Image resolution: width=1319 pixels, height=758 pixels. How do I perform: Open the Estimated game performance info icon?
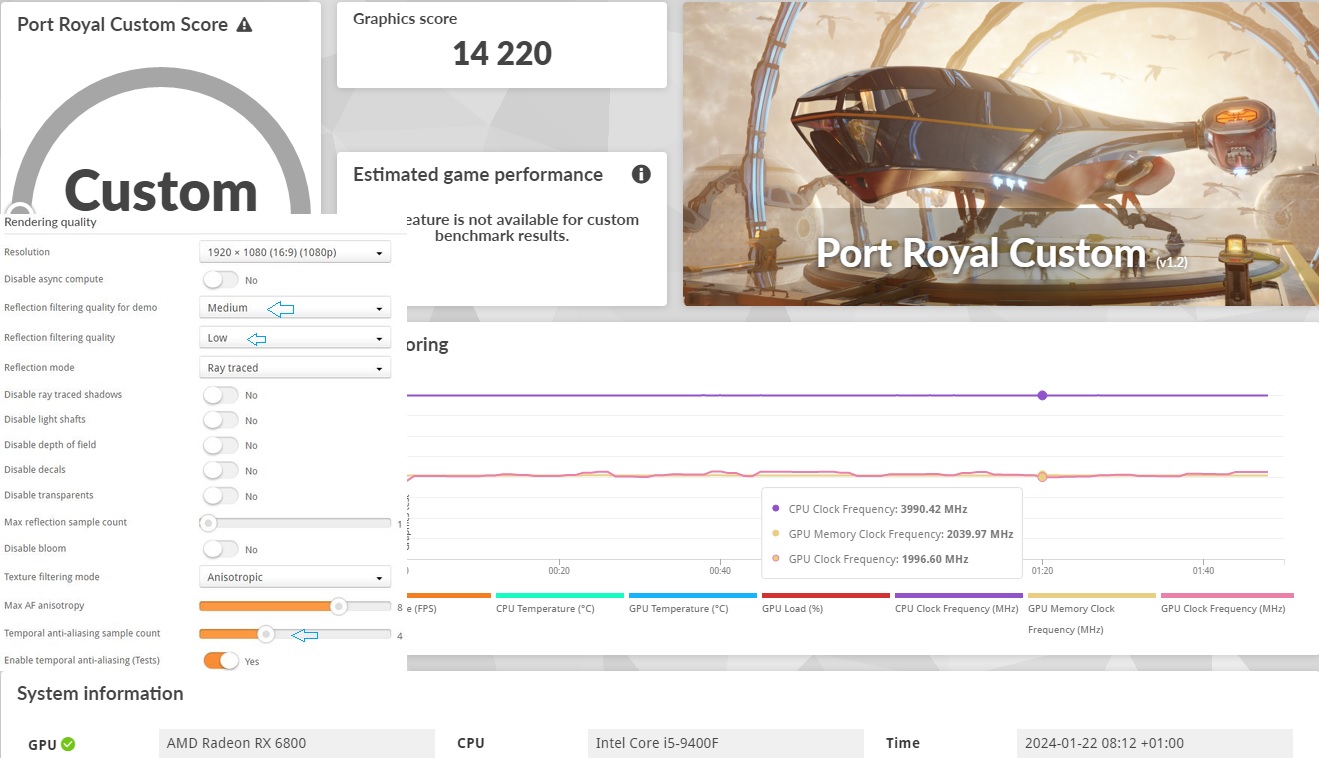641,174
